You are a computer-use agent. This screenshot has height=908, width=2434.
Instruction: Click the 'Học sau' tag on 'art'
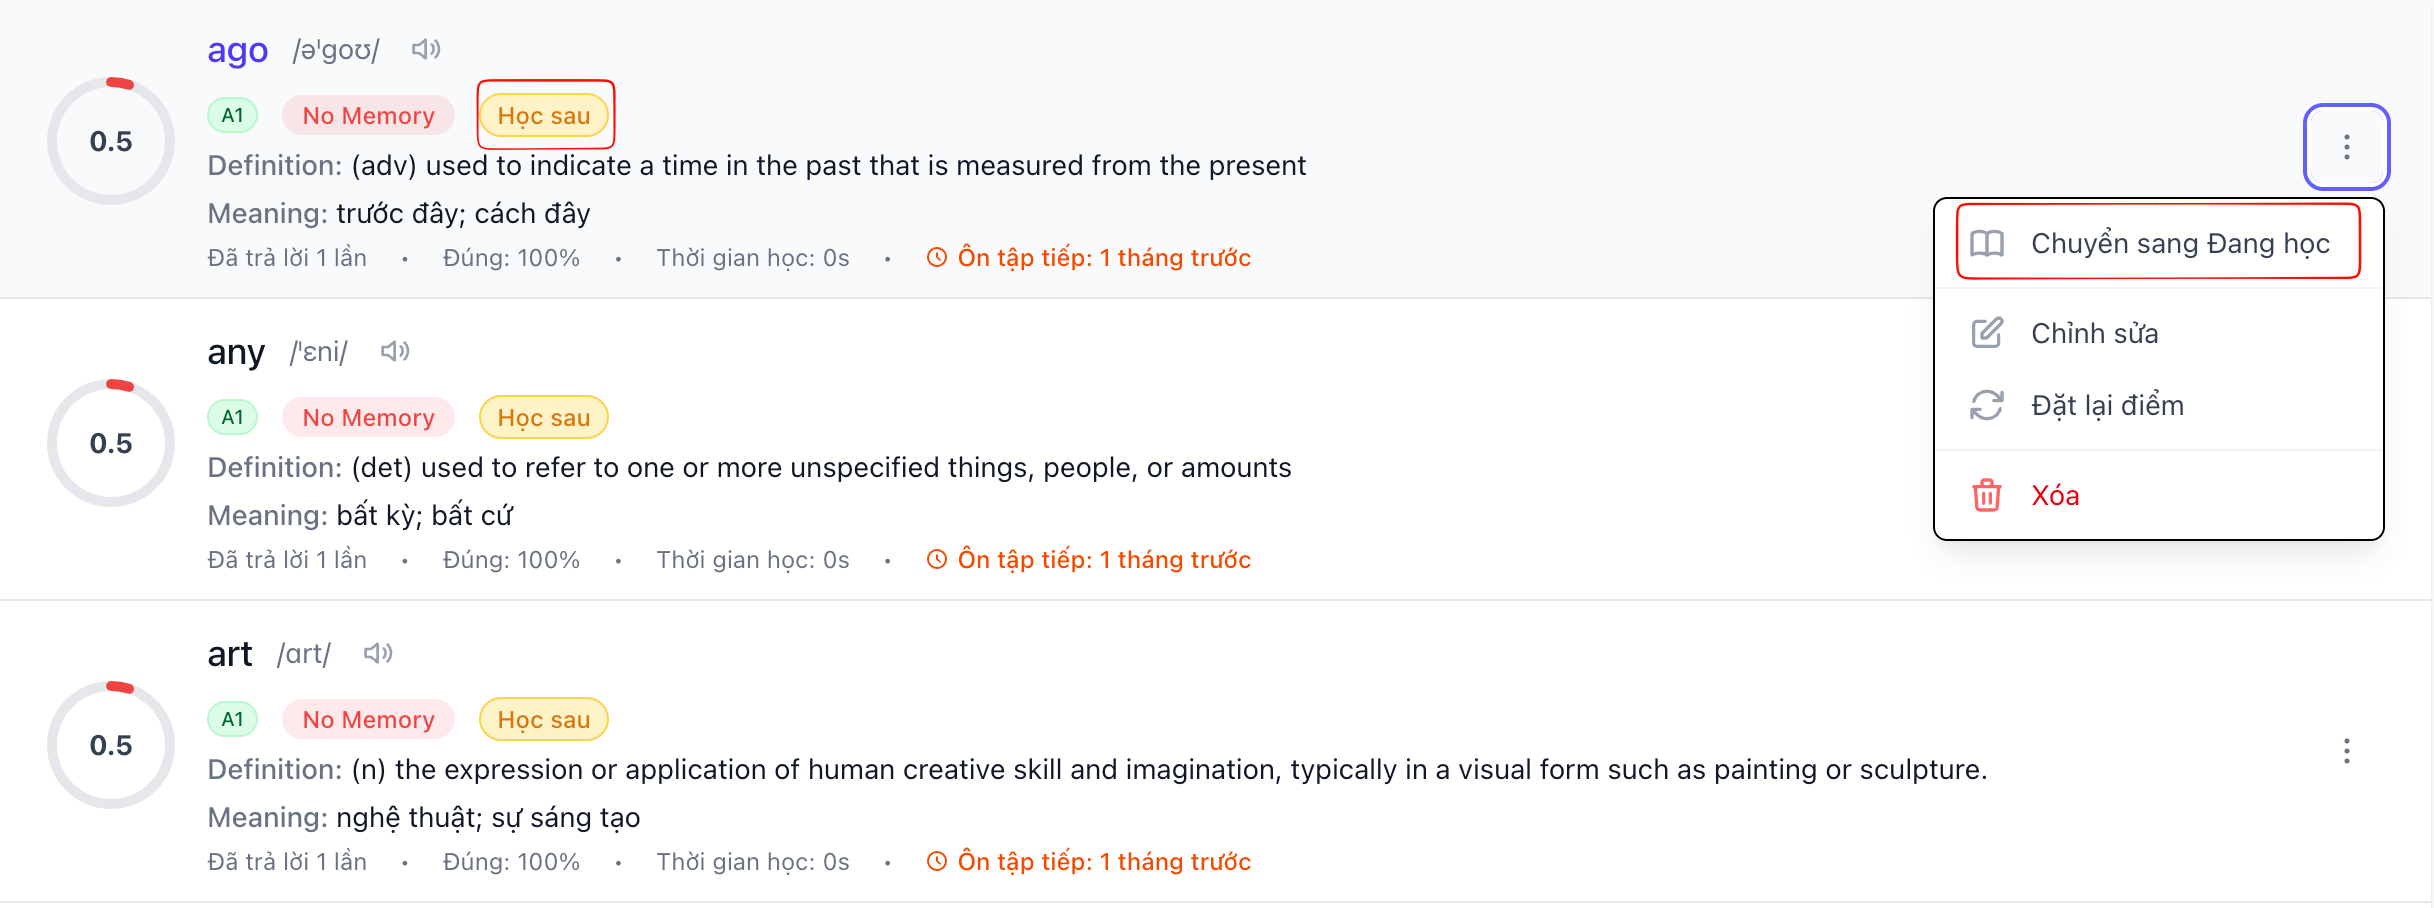pos(544,720)
